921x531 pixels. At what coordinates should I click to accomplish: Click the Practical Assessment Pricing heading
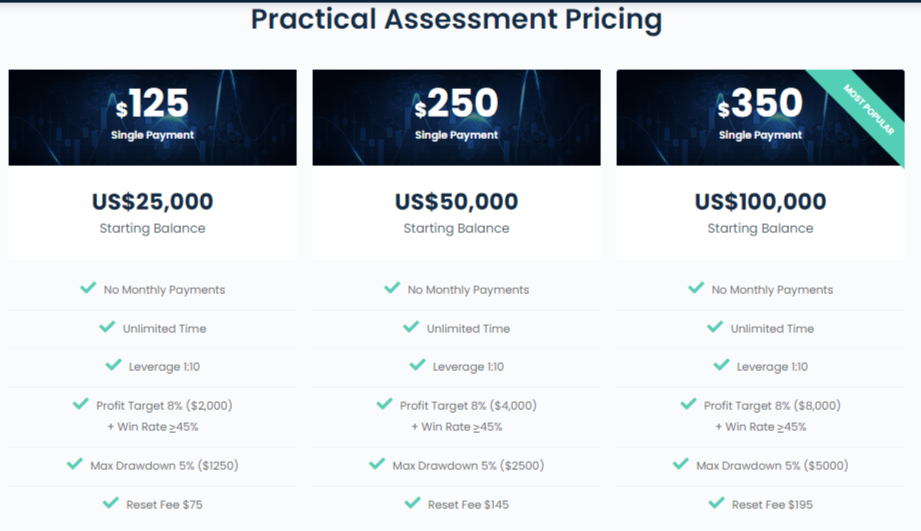(456, 19)
